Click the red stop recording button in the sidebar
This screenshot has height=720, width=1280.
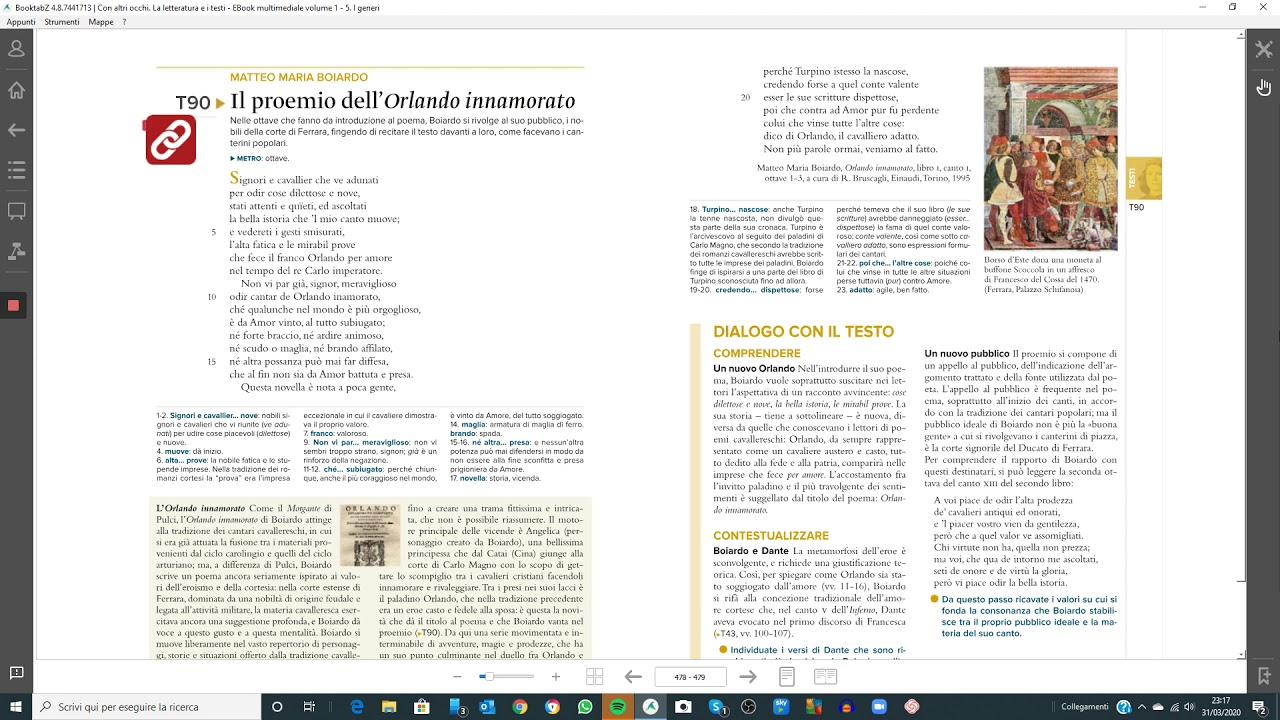point(13,305)
